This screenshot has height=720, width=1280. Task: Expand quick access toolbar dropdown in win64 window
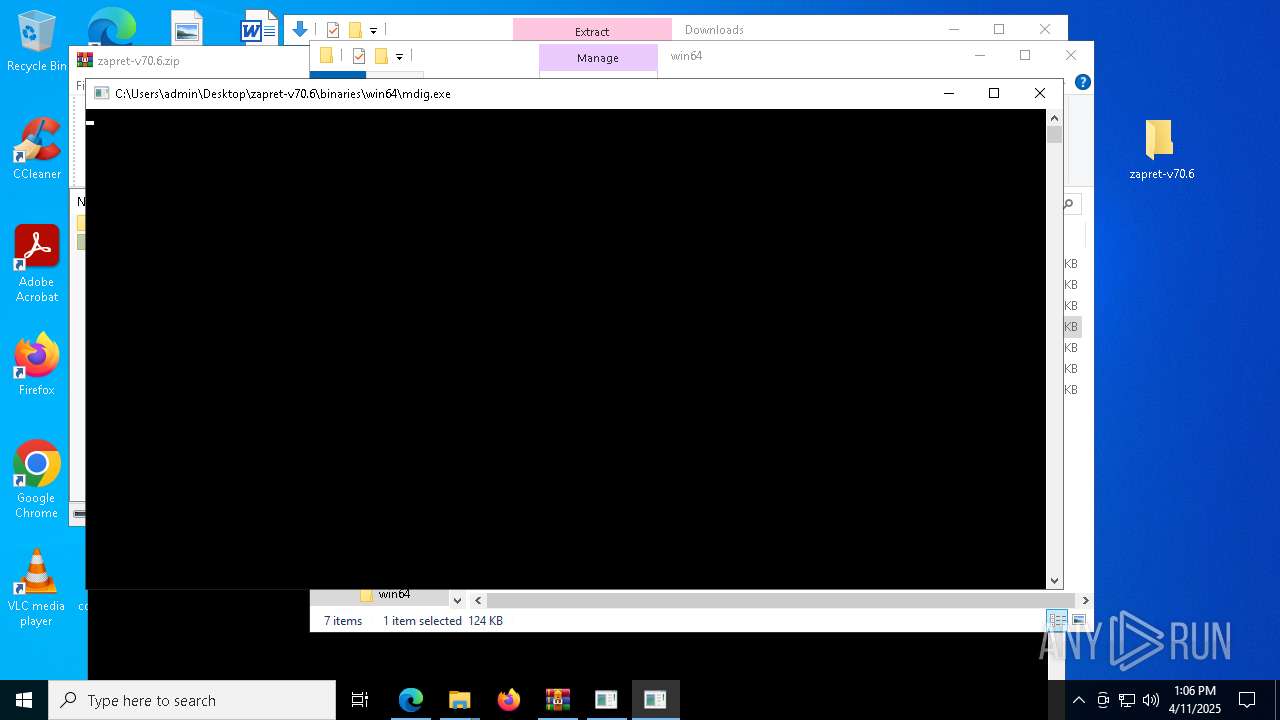[399, 57]
